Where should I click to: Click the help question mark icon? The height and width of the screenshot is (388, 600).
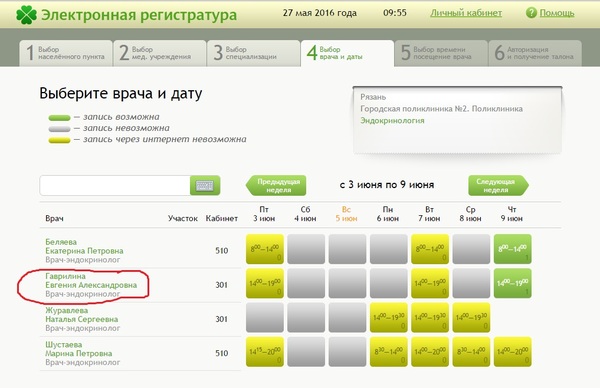point(531,13)
